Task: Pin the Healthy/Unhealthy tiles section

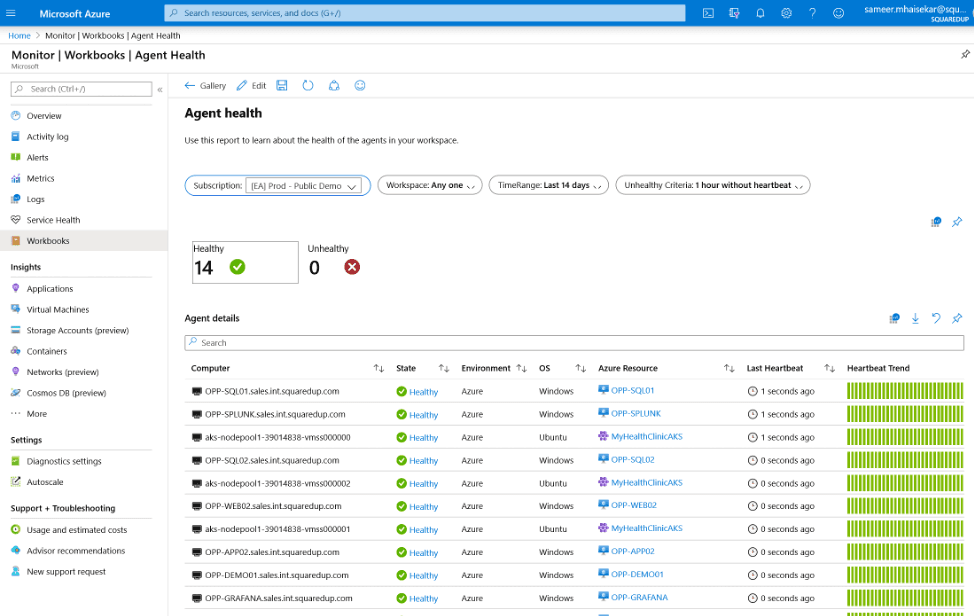Action: click(x=957, y=222)
